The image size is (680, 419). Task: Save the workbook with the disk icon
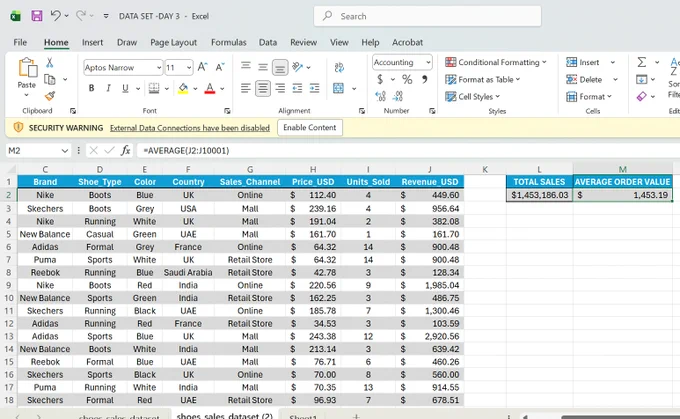tap(37, 16)
